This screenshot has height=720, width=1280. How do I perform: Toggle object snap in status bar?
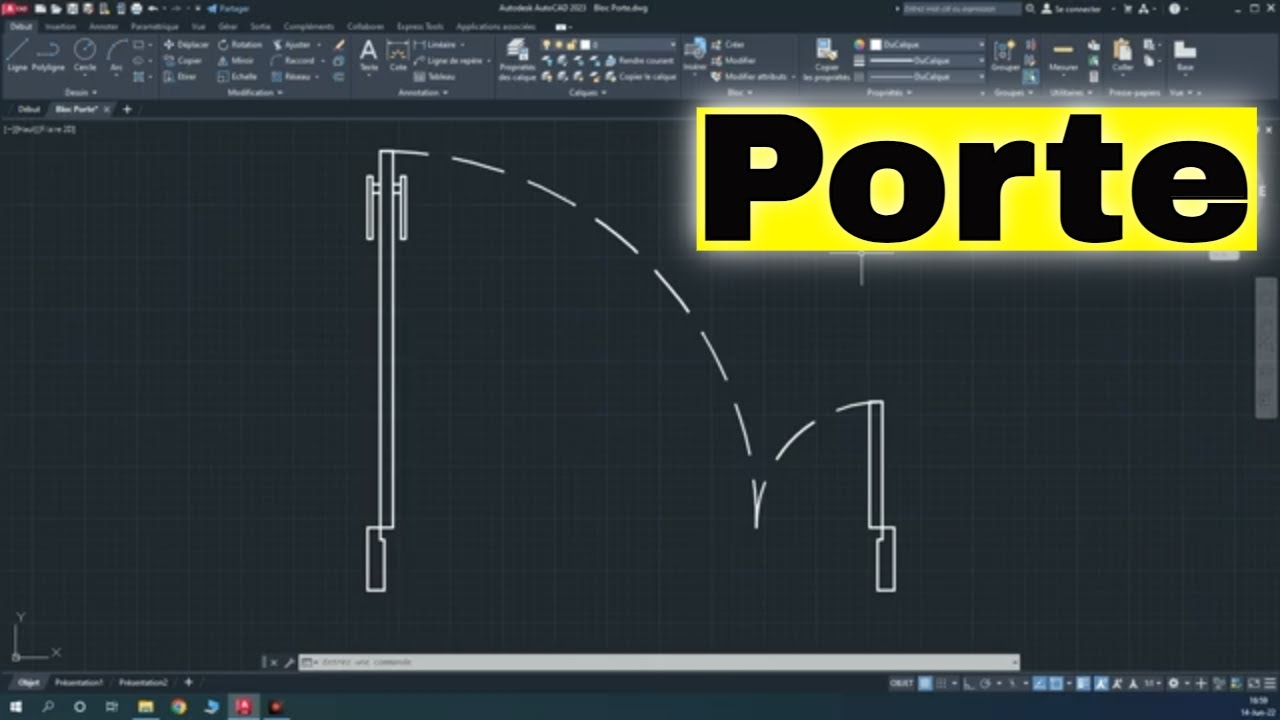coord(1057,683)
